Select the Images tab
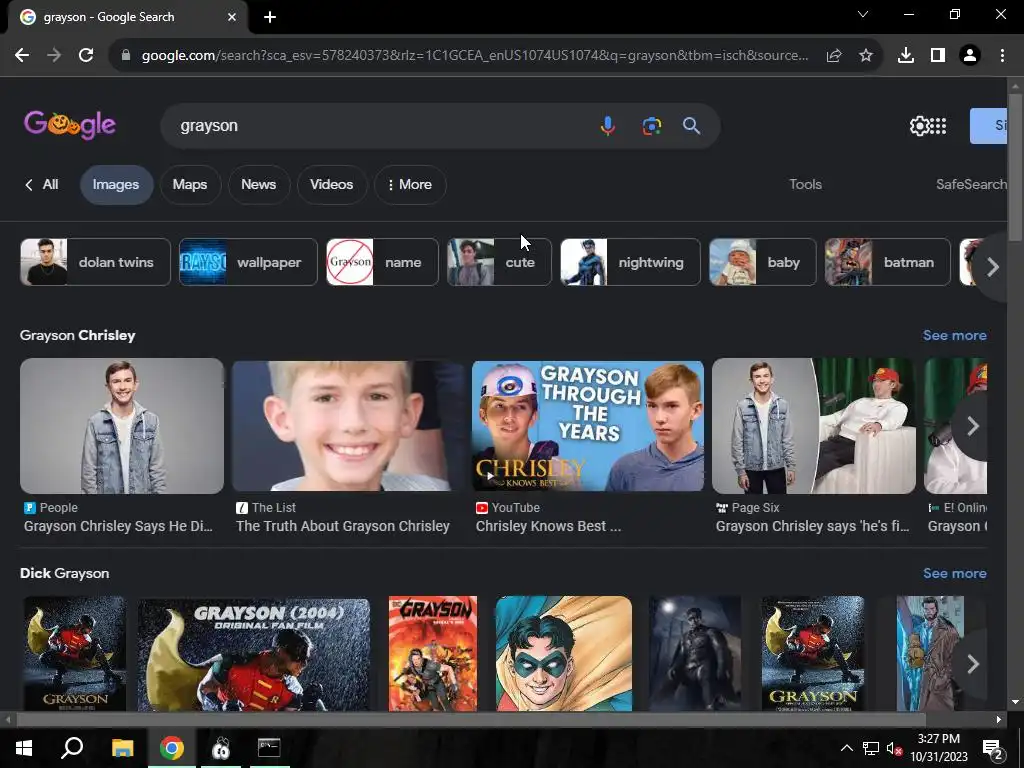1024x768 pixels. click(x=116, y=185)
